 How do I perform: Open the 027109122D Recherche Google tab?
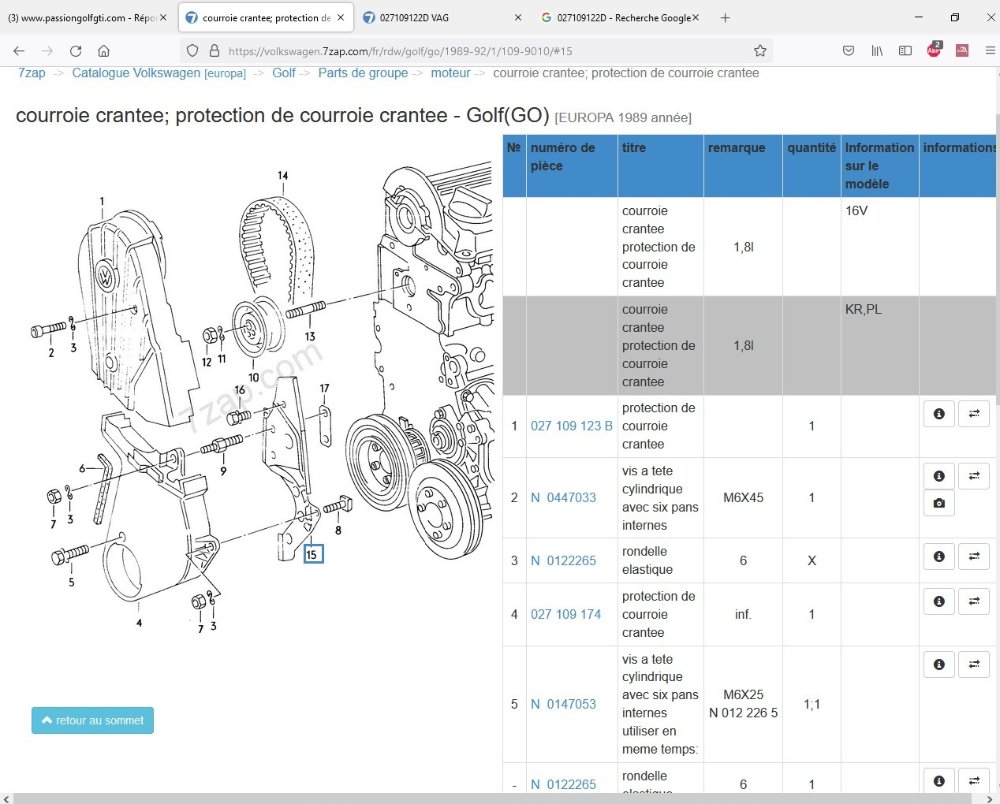(x=624, y=18)
